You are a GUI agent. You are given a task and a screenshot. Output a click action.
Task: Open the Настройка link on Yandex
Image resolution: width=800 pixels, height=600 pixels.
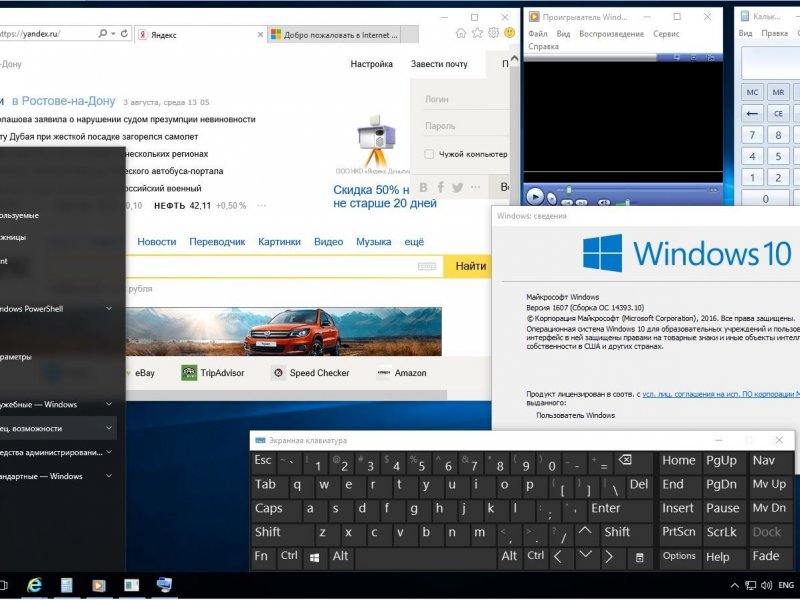(x=371, y=64)
